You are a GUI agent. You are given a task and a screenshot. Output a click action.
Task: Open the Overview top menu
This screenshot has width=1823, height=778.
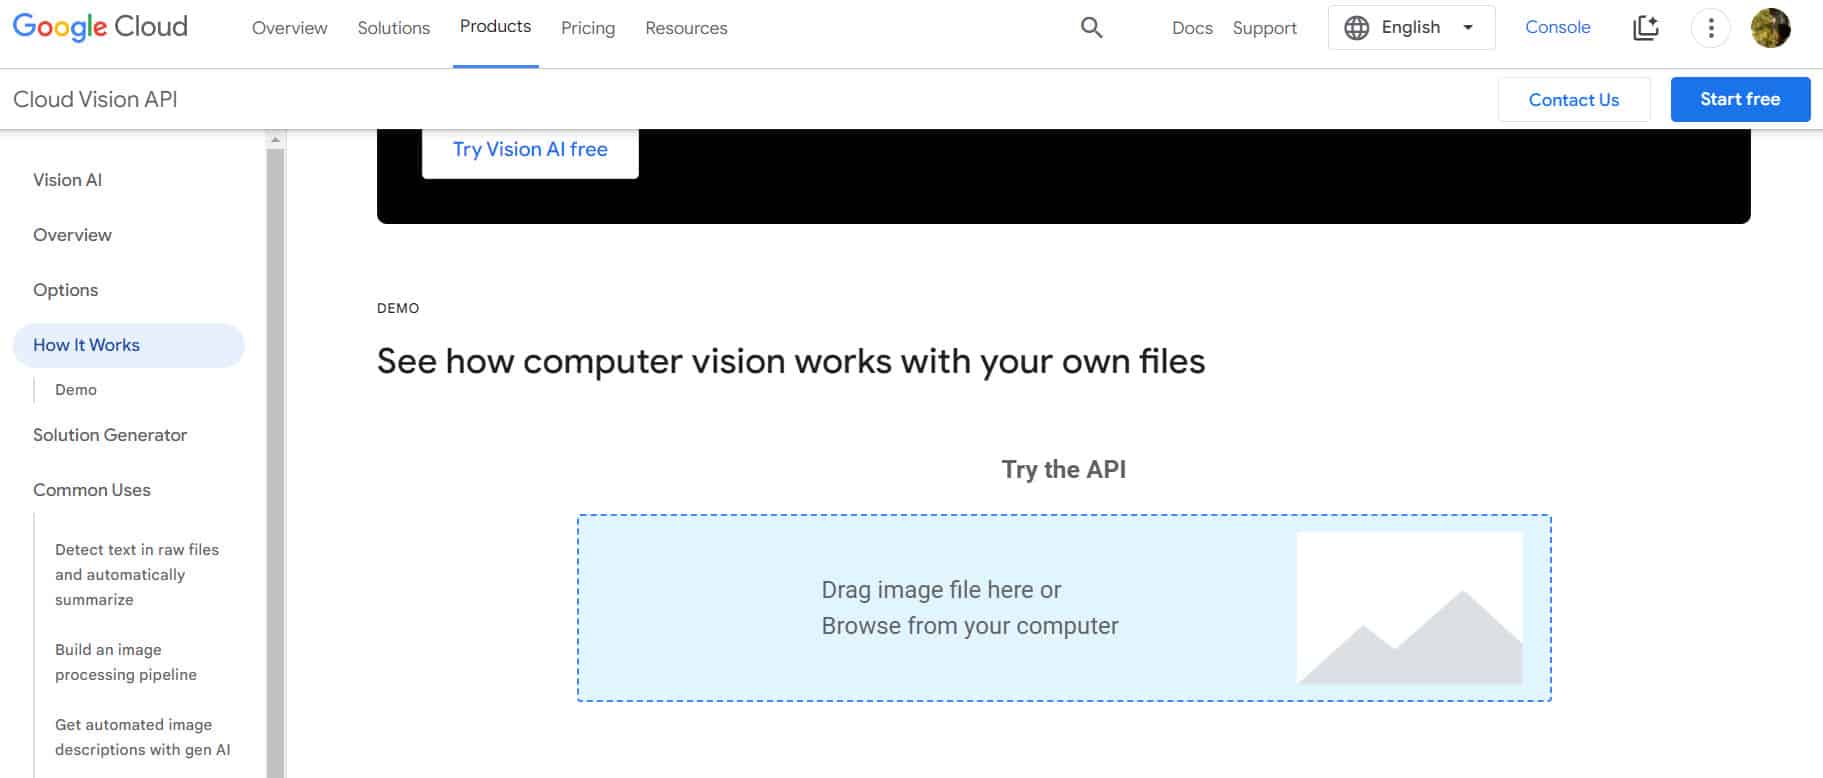tap(290, 28)
